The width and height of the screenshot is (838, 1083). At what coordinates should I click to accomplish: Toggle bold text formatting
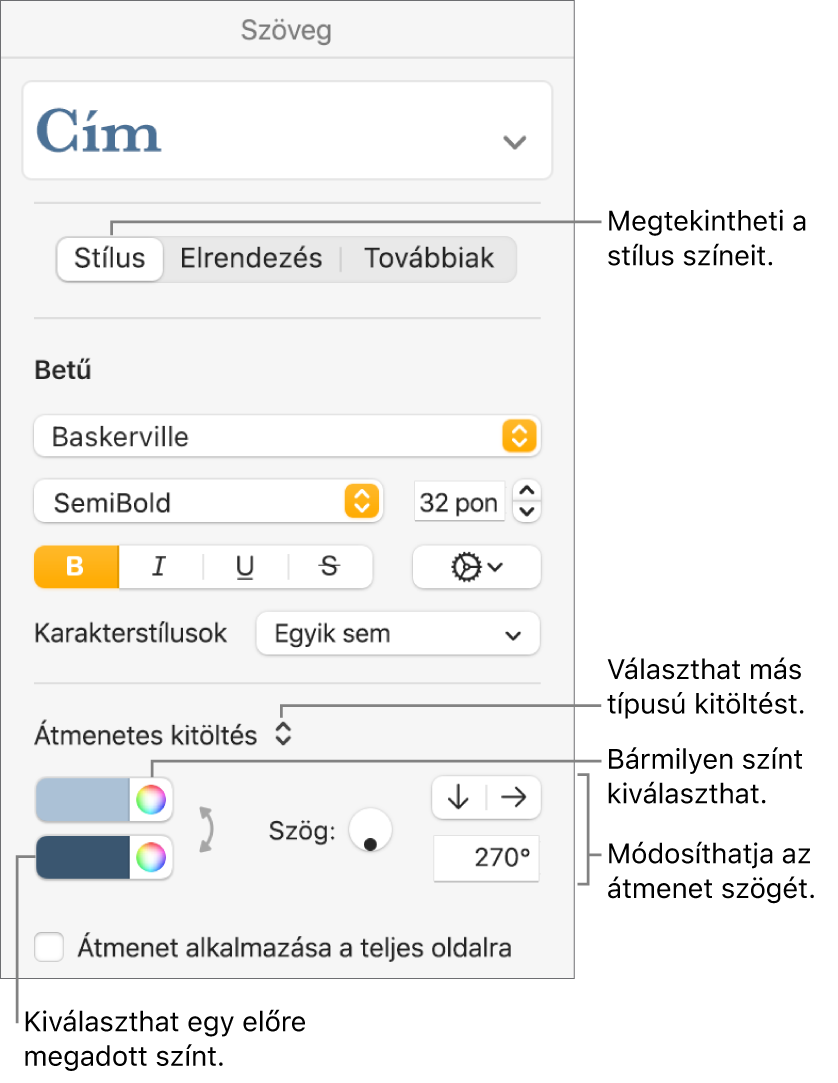point(76,567)
